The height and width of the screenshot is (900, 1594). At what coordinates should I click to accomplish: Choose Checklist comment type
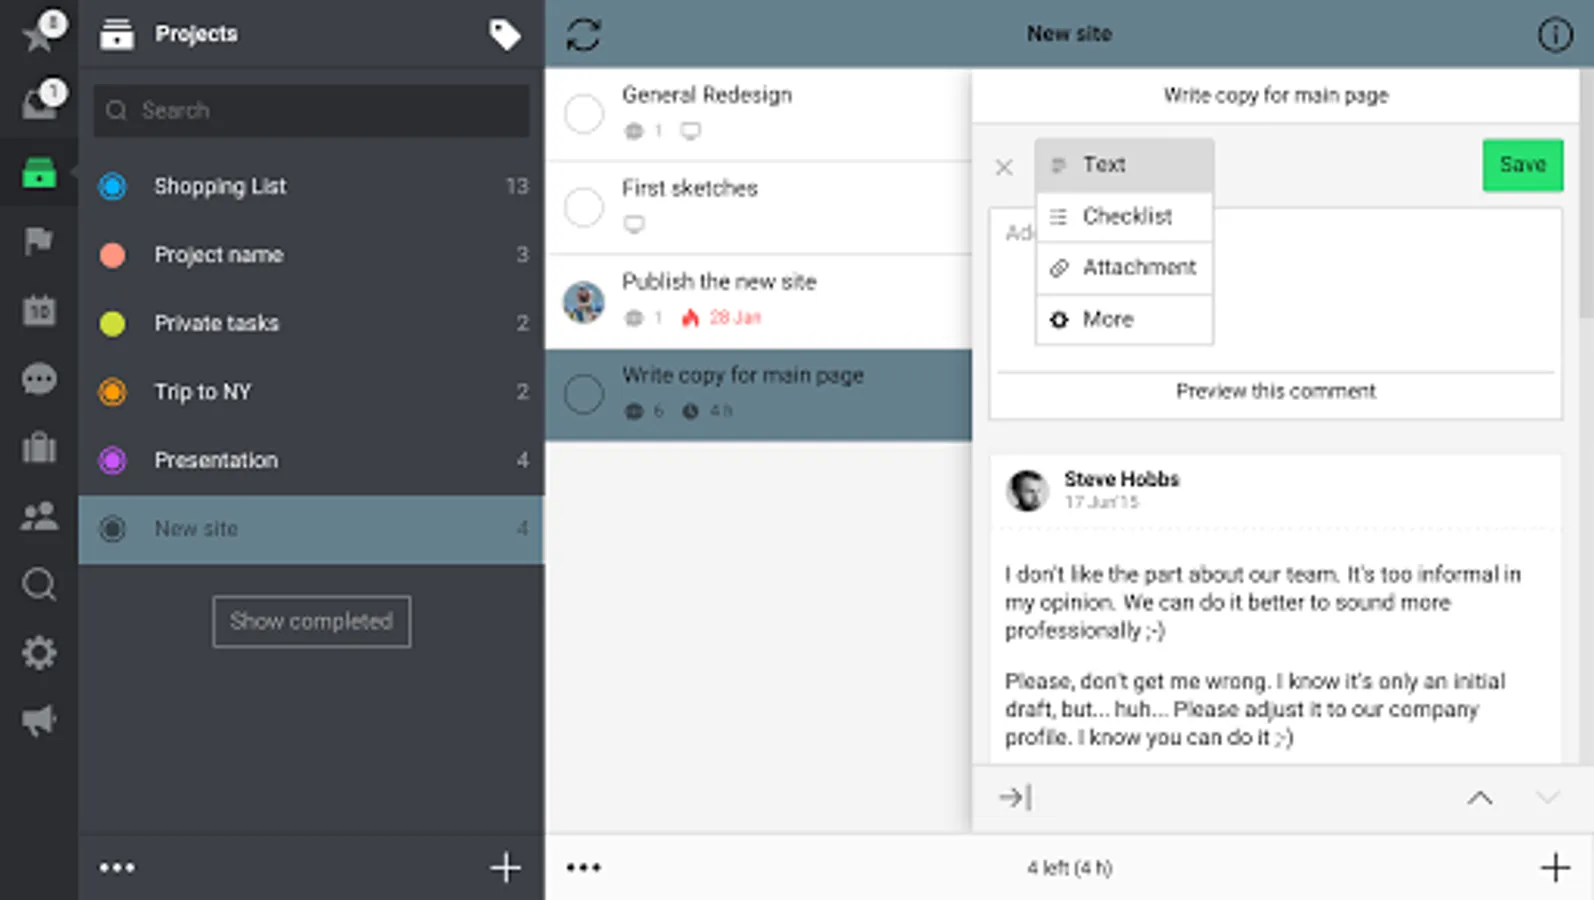point(1125,216)
